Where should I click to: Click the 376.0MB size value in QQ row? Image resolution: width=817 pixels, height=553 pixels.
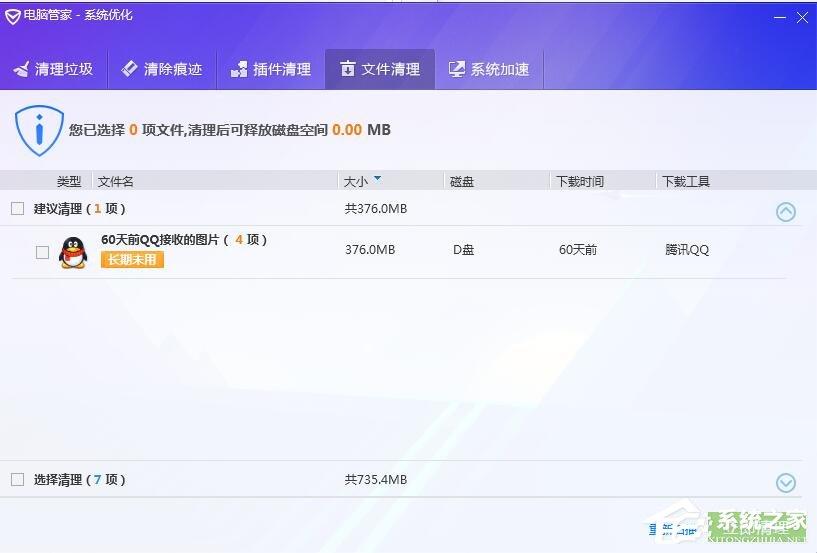coord(370,250)
